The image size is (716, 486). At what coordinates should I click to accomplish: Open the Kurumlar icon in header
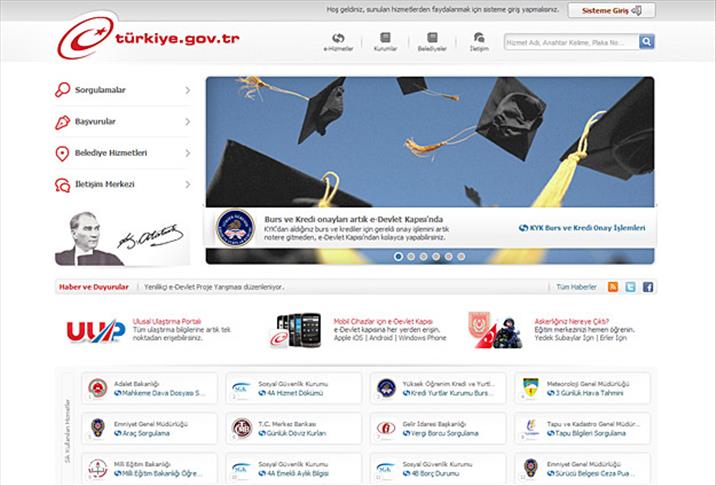click(385, 38)
